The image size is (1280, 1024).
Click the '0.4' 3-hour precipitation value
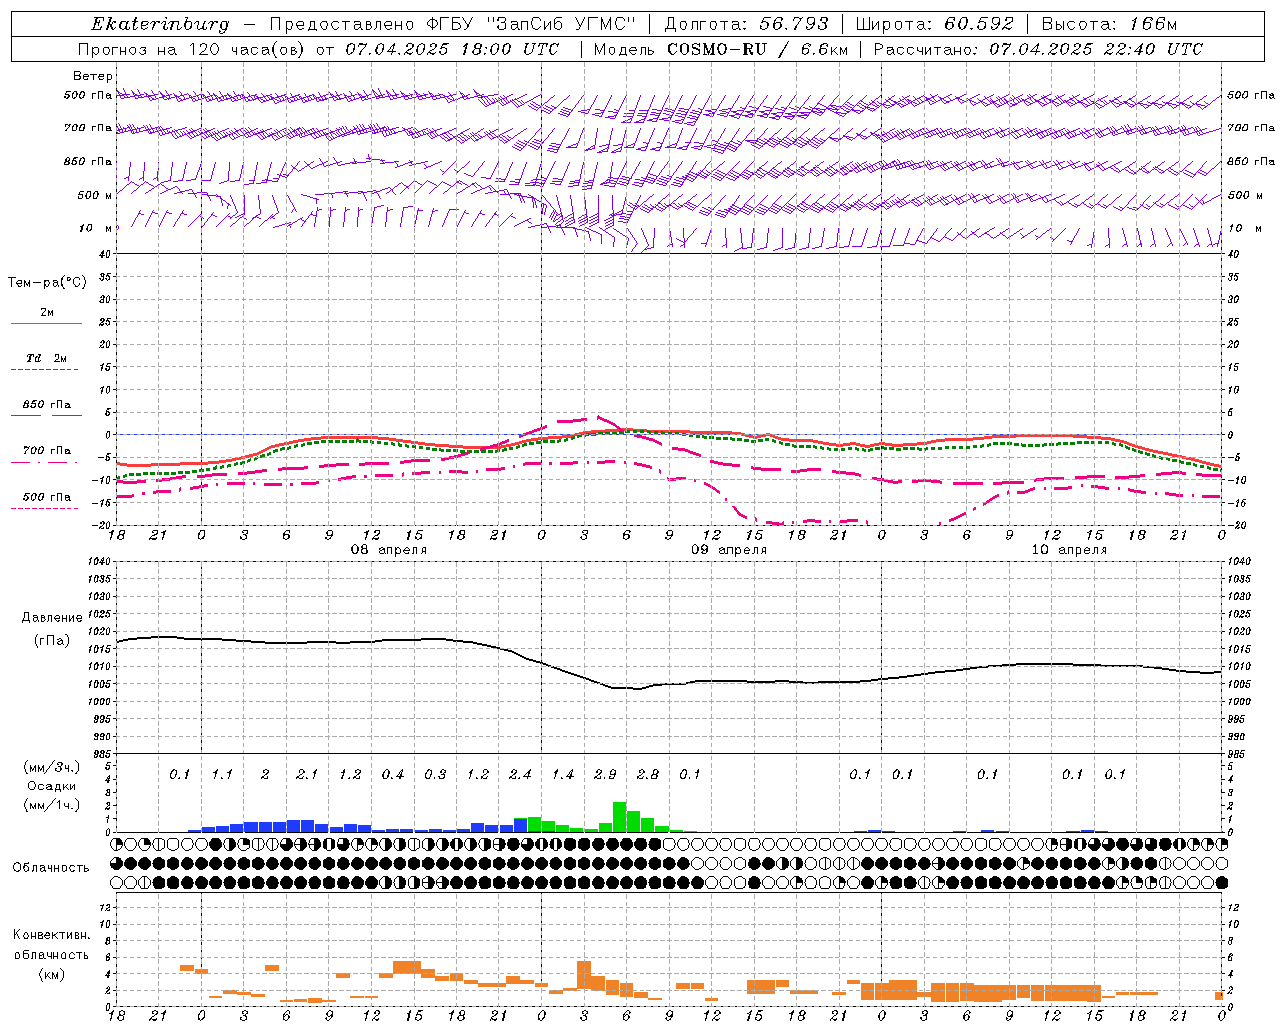pos(393,774)
